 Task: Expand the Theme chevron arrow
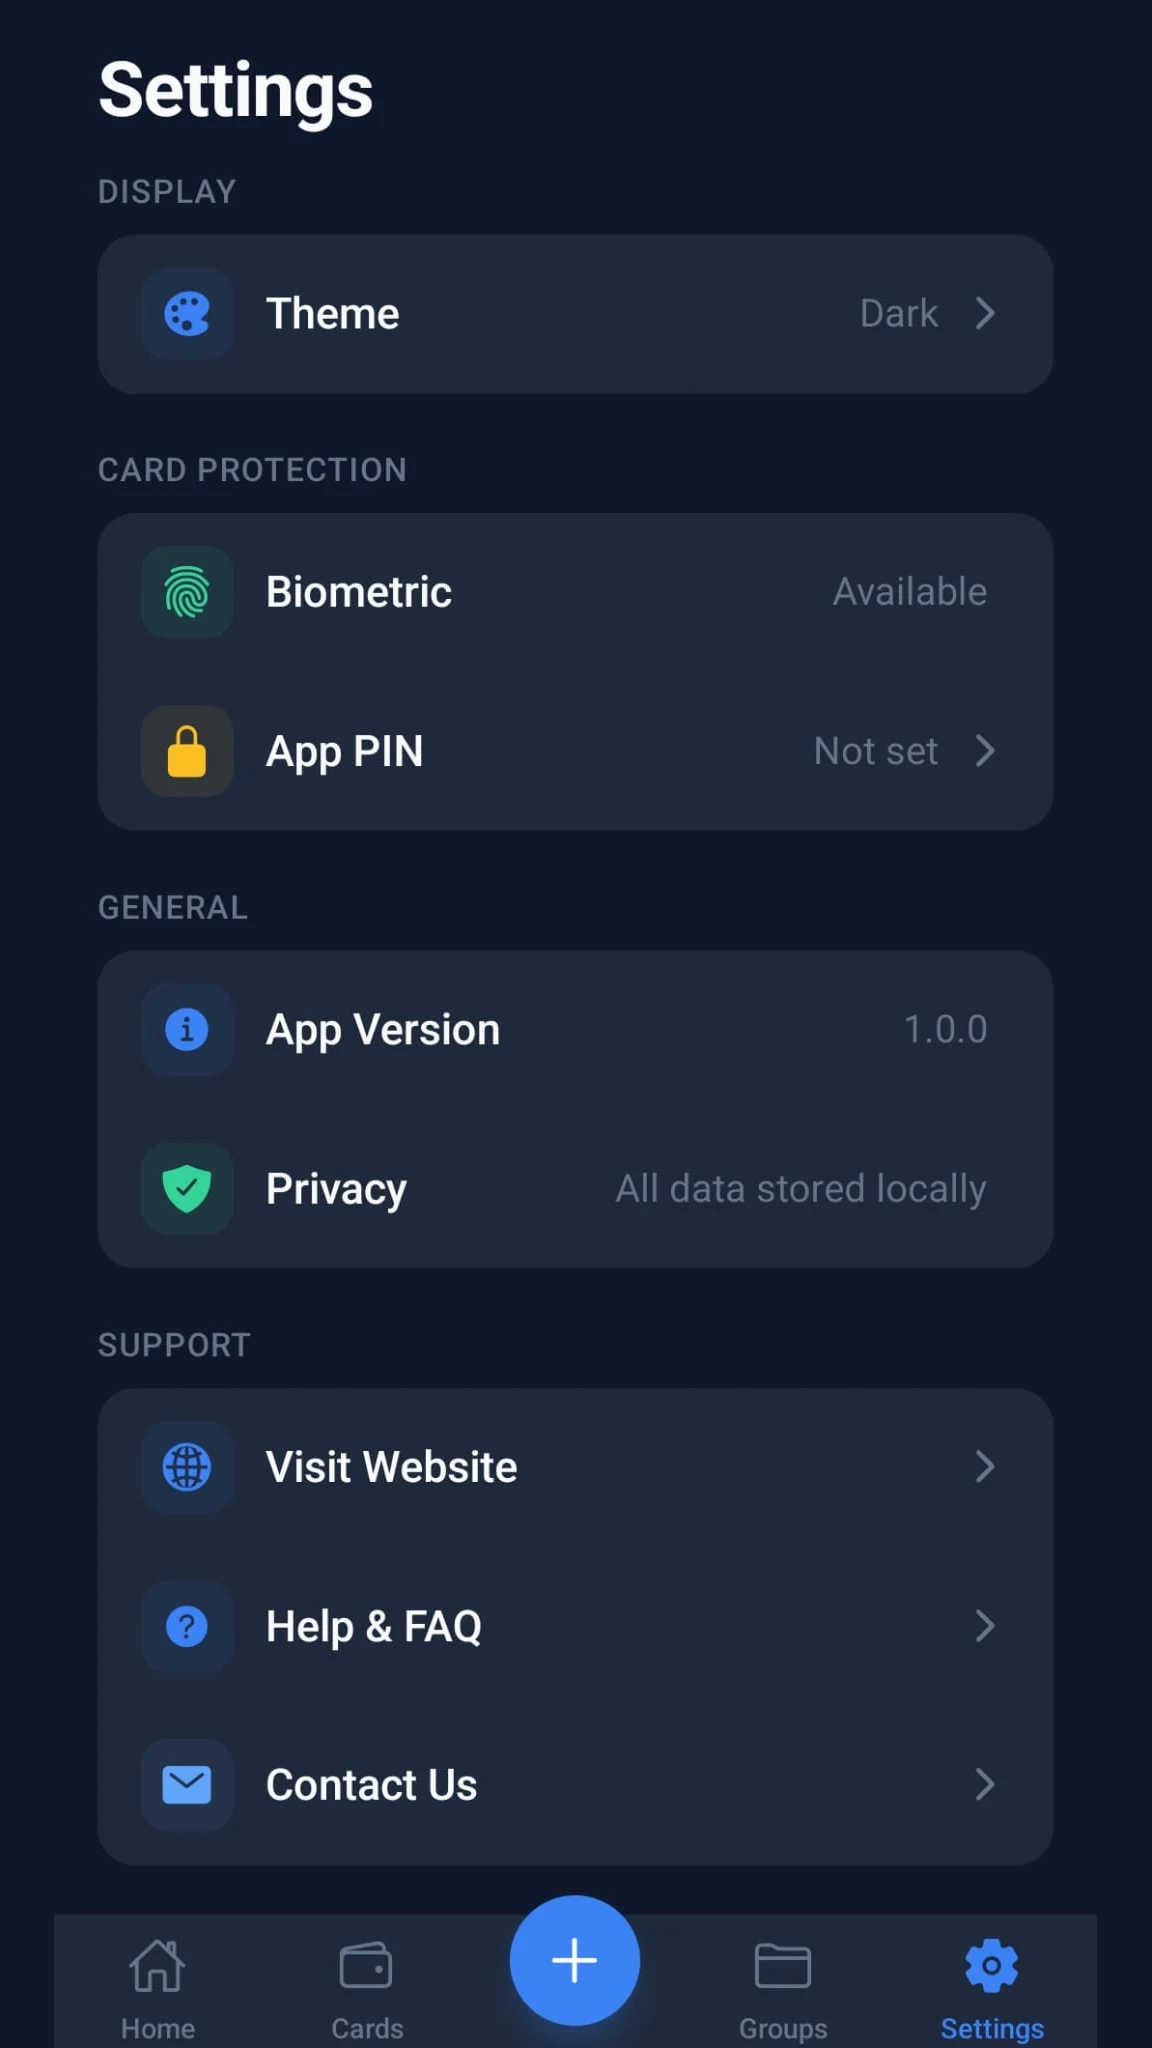pyautogui.click(x=985, y=314)
